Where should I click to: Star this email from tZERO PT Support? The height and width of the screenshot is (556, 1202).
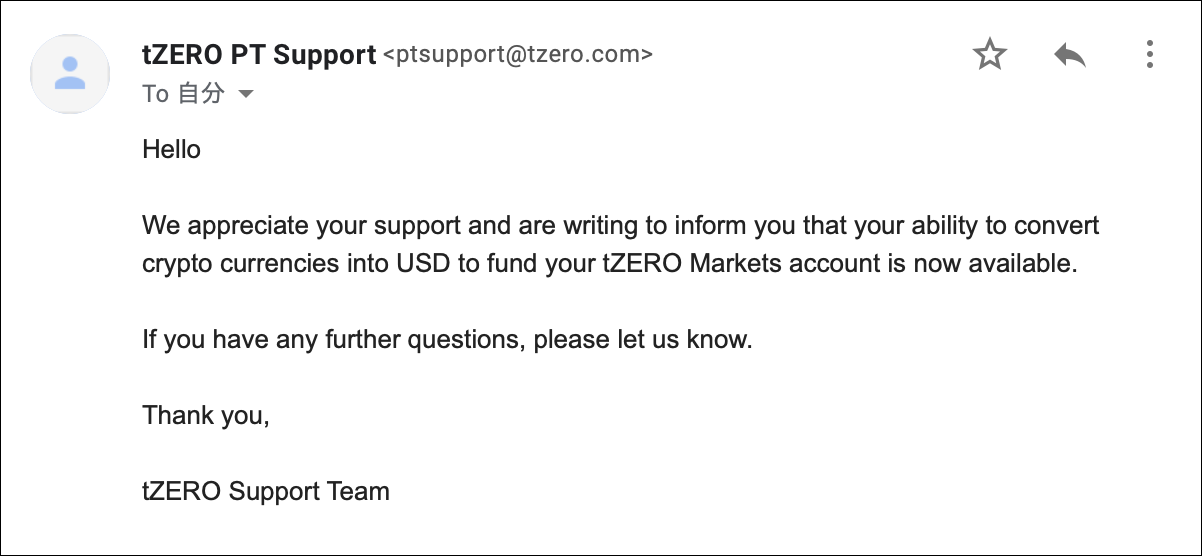coord(990,54)
